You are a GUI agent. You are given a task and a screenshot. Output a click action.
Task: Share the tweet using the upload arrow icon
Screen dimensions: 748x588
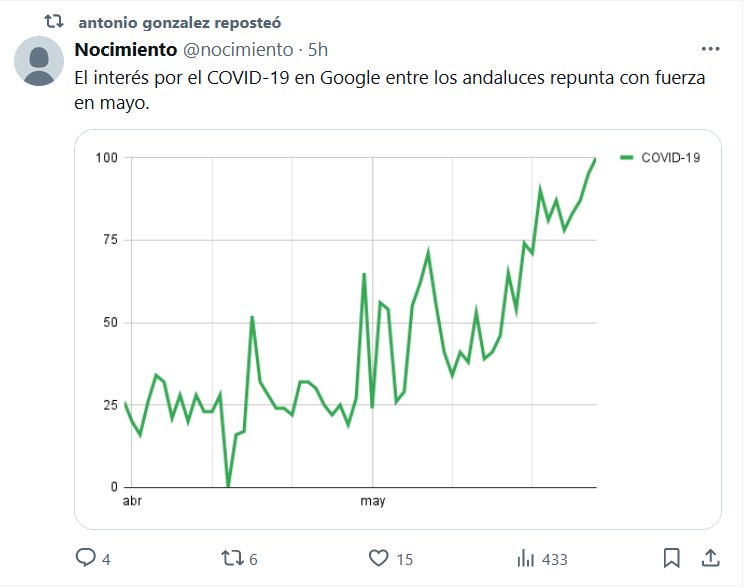(711, 558)
